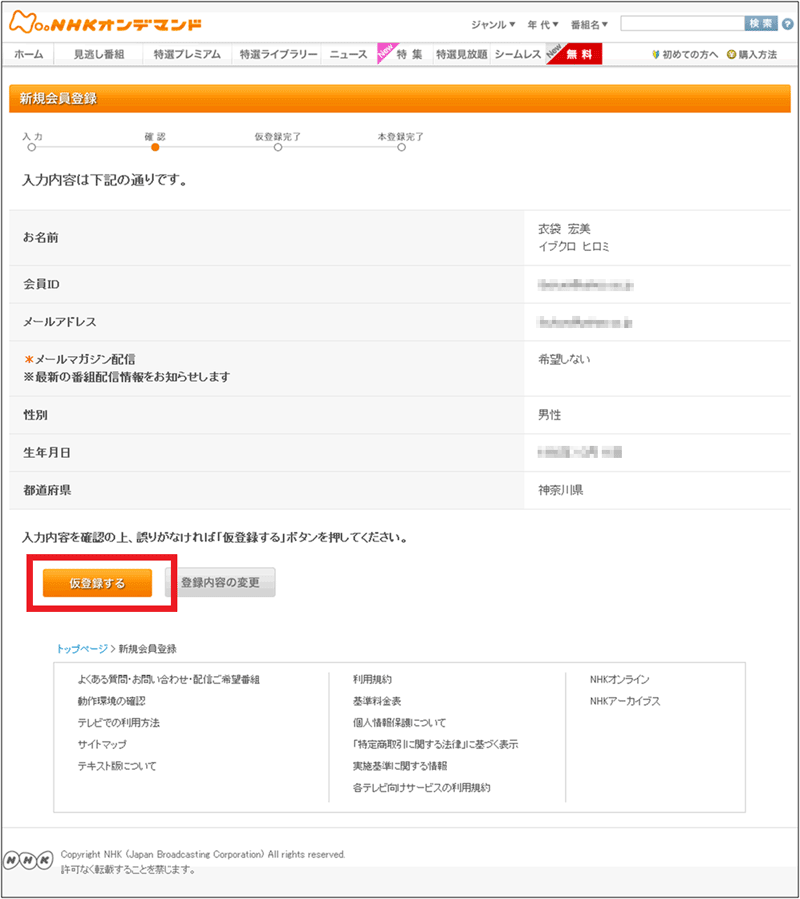Click the 新規会員登録 header title
The width and height of the screenshot is (800, 899).
[58, 99]
